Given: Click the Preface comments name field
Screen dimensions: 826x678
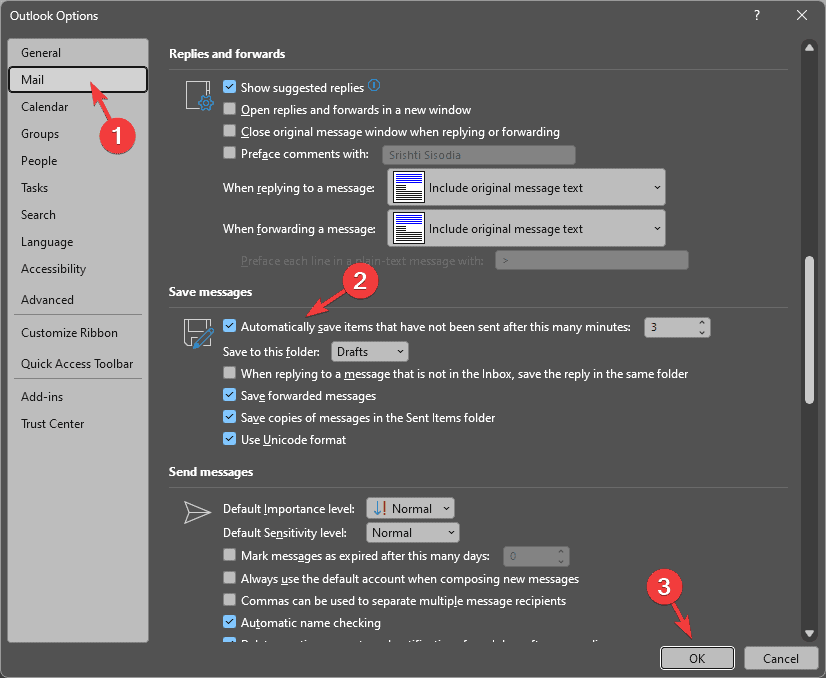Looking at the screenshot, I should click(x=479, y=155).
